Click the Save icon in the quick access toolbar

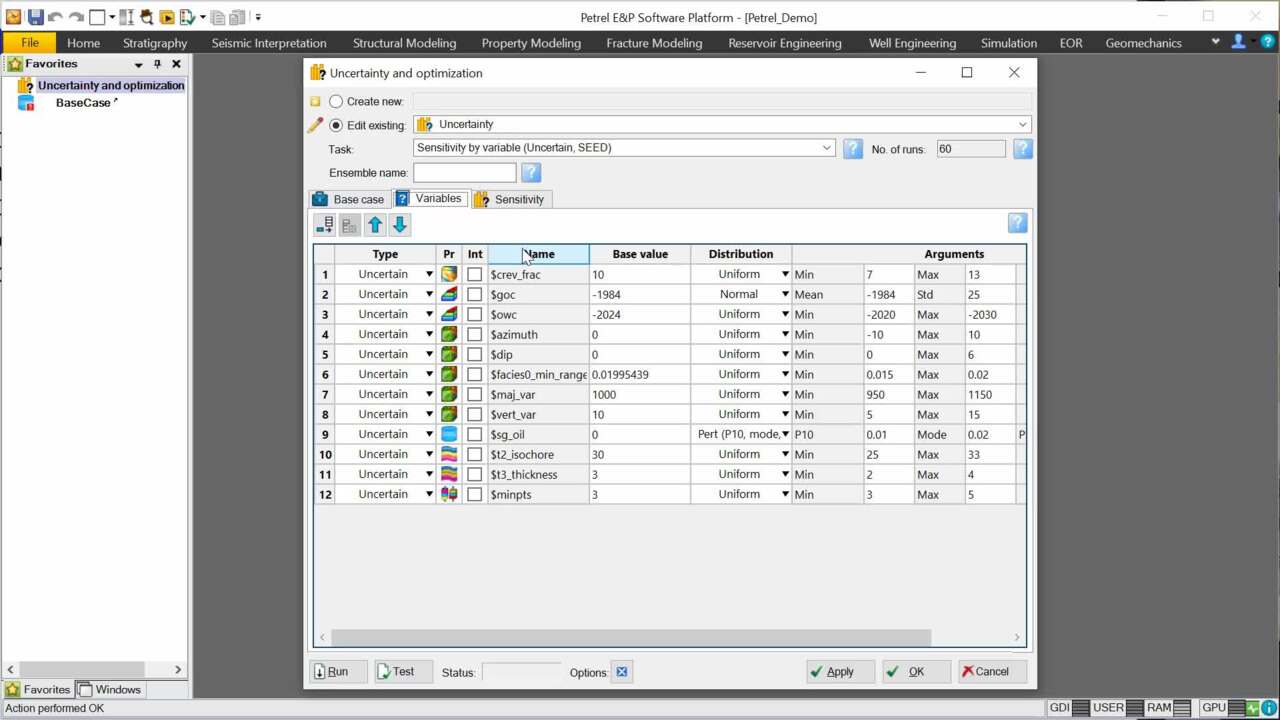(35, 17)
